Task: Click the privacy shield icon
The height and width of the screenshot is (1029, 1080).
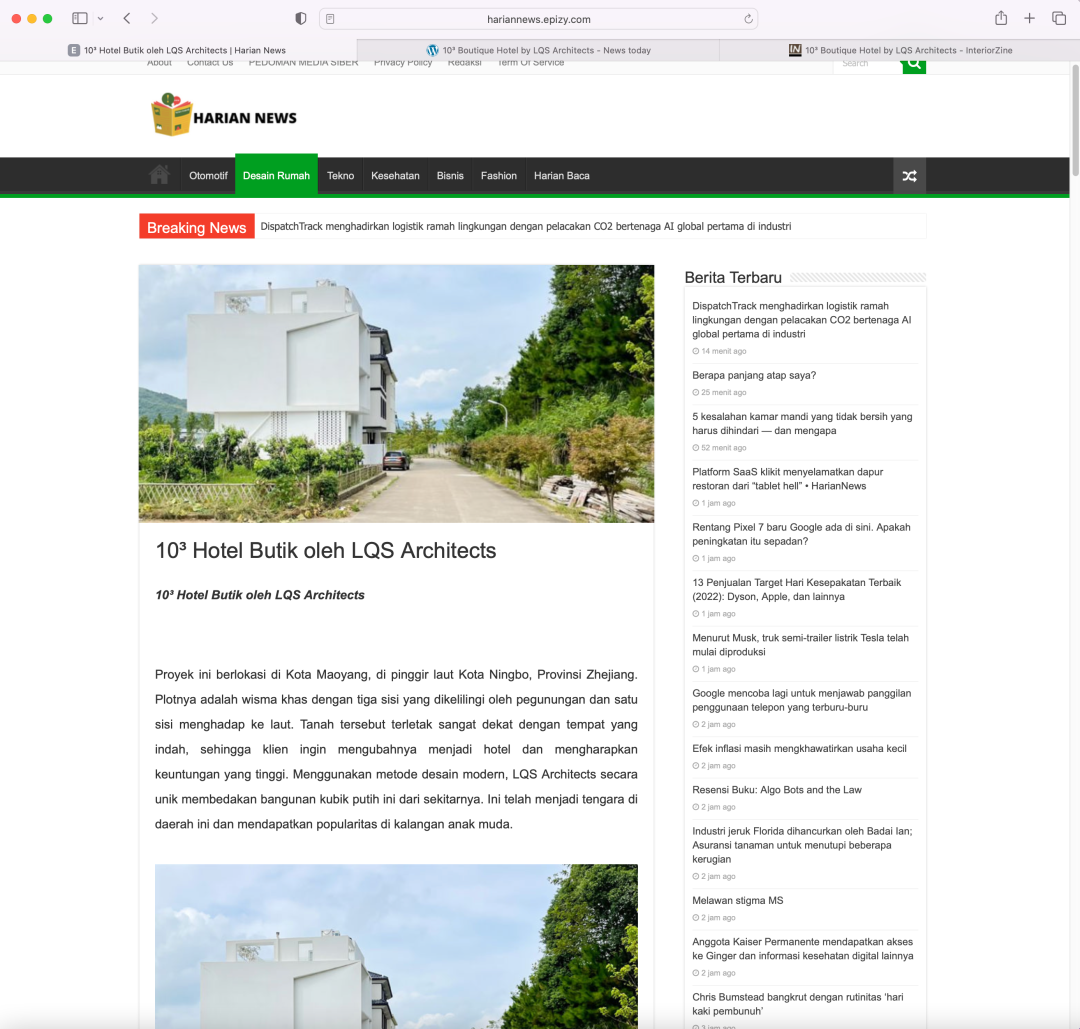Action: pyautogui.click(x=301, y=19)
